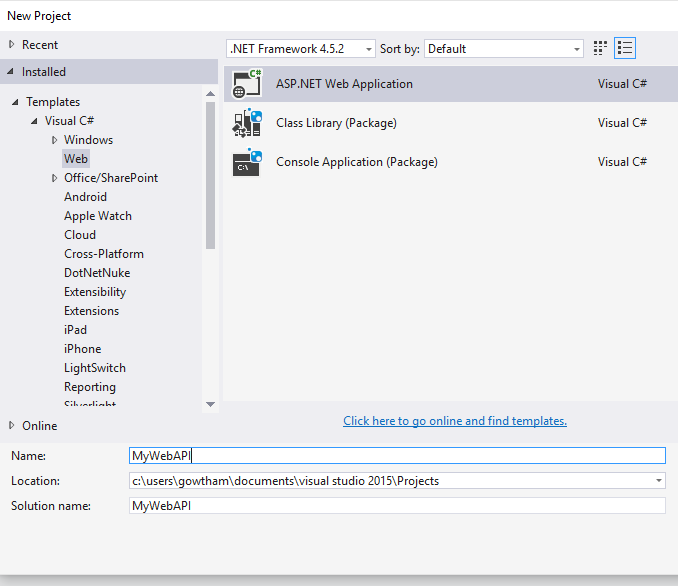Expand the Recent section
Viewport: 678px width, 586px height.
12,44
